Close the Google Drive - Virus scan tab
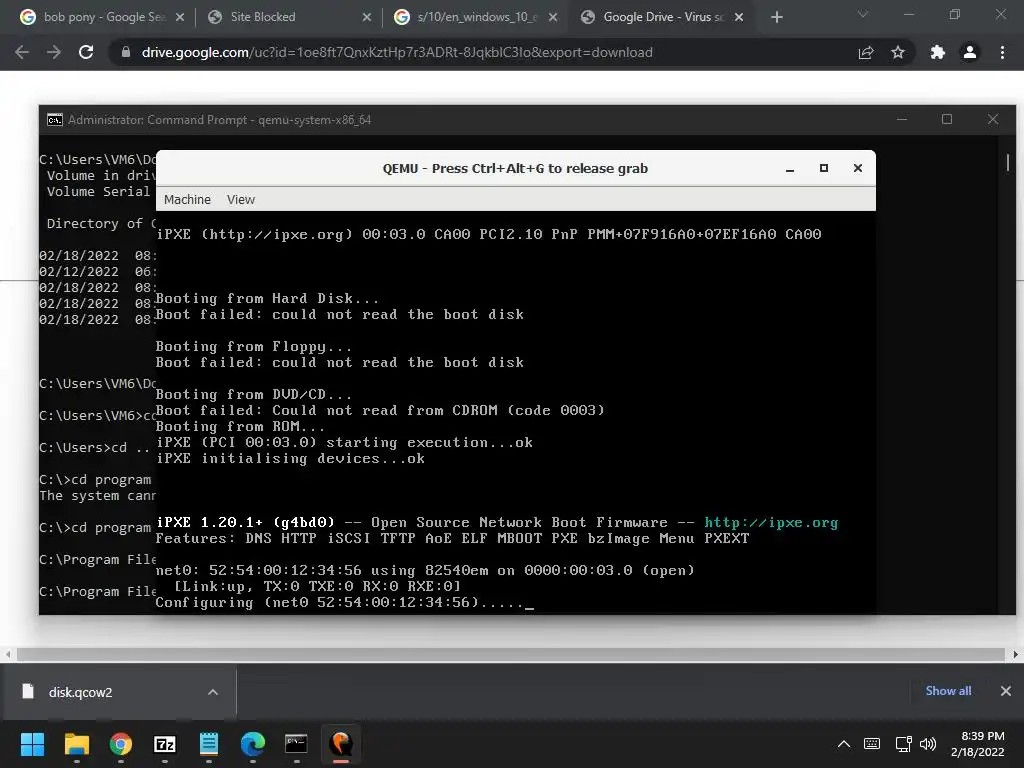Image resolution: width=1024 pixels, height=768 pixels. 739,17
